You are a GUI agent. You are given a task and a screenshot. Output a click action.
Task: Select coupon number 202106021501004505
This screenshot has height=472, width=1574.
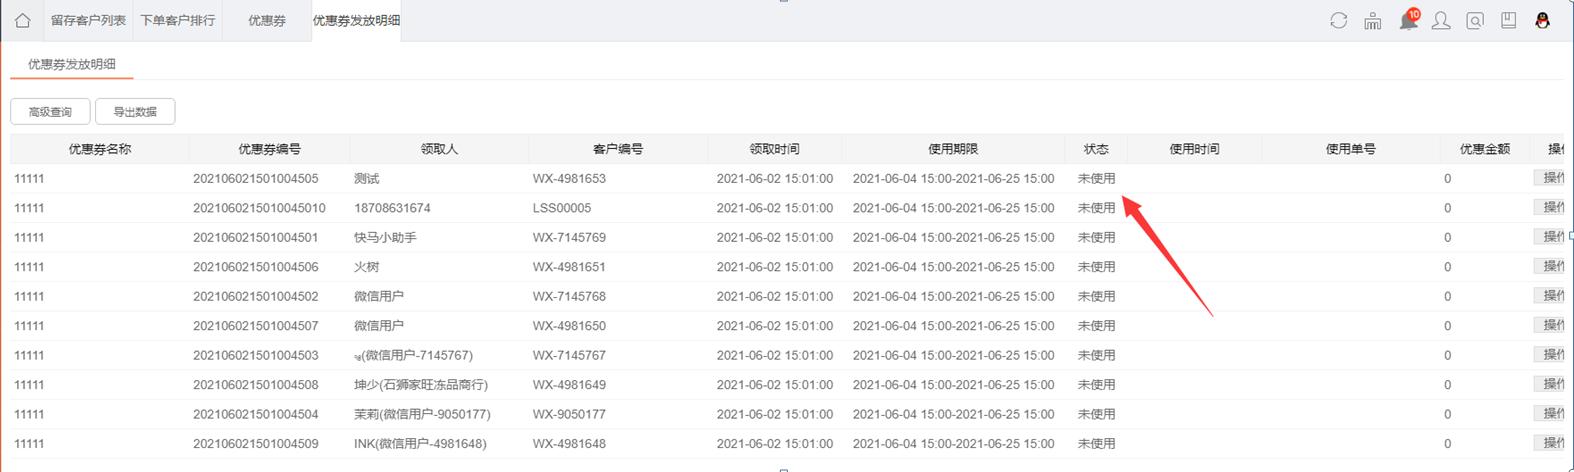pyautogui.click(x=256, y=179)
